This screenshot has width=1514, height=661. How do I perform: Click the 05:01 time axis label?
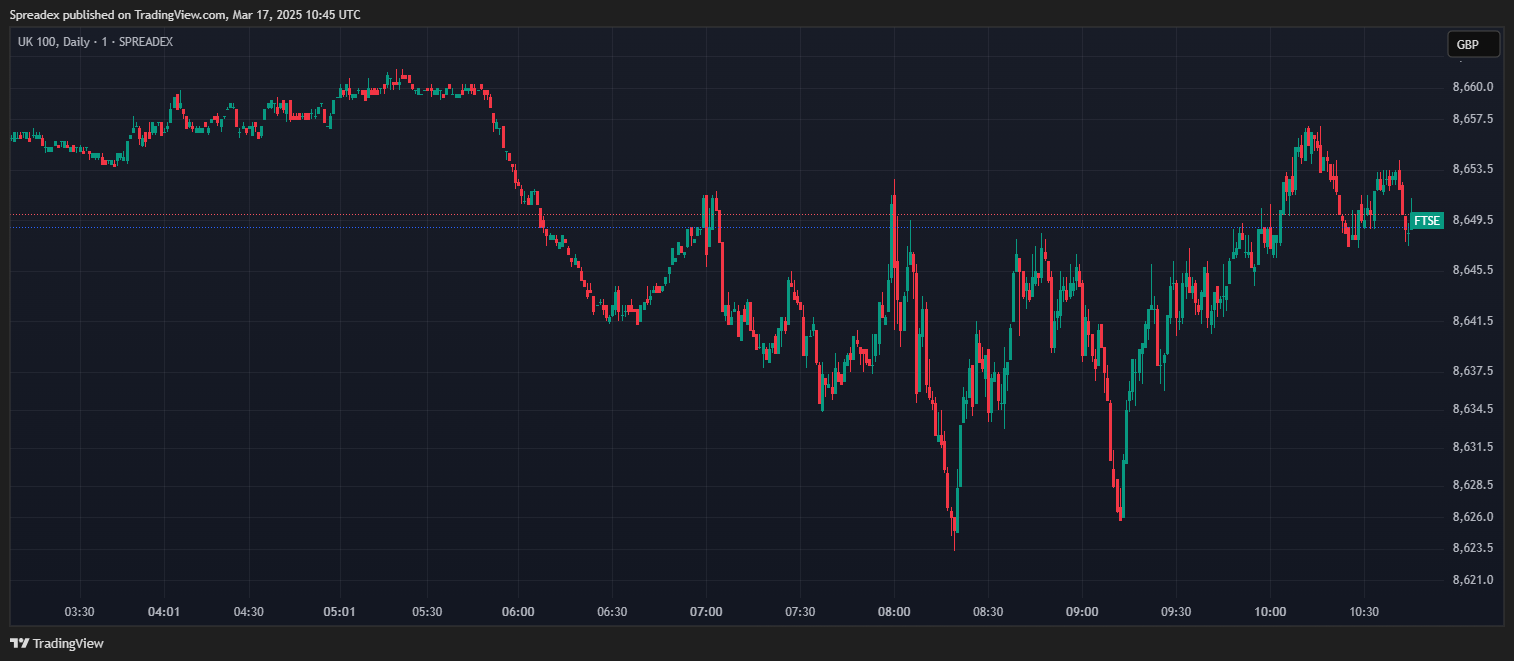(x=340, y=612)
